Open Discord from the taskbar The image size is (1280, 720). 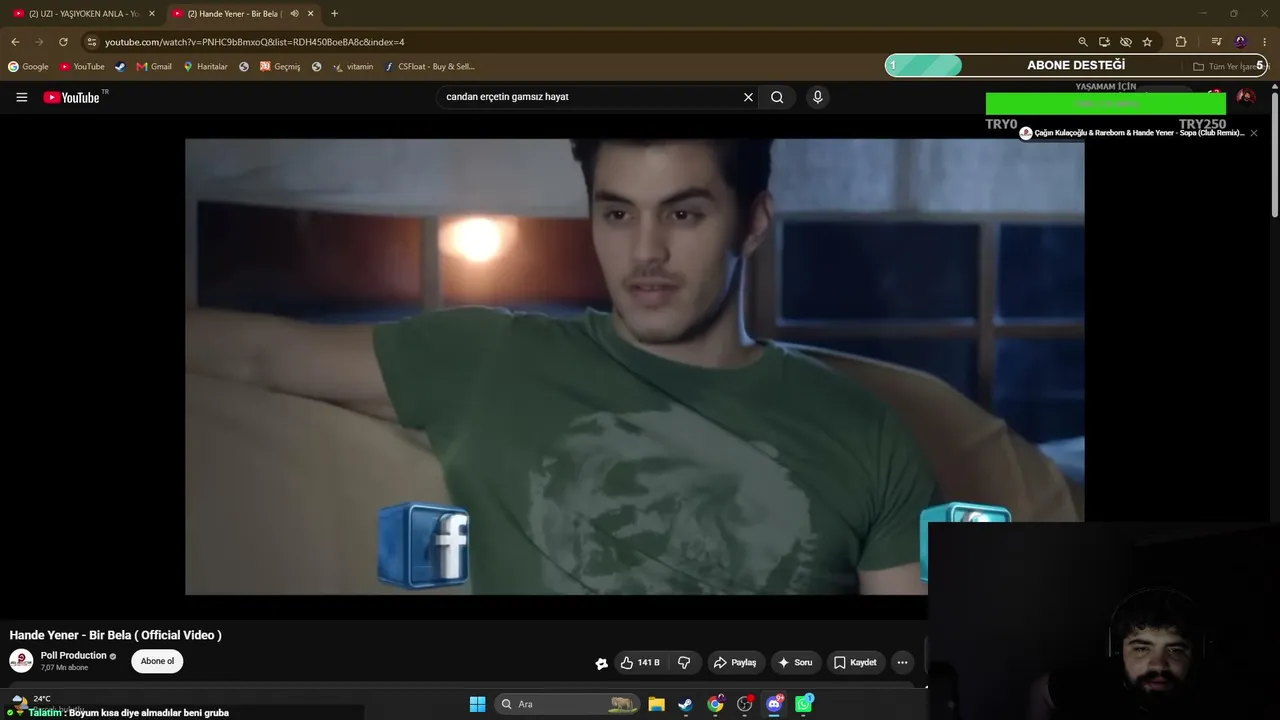coord(774,704)
